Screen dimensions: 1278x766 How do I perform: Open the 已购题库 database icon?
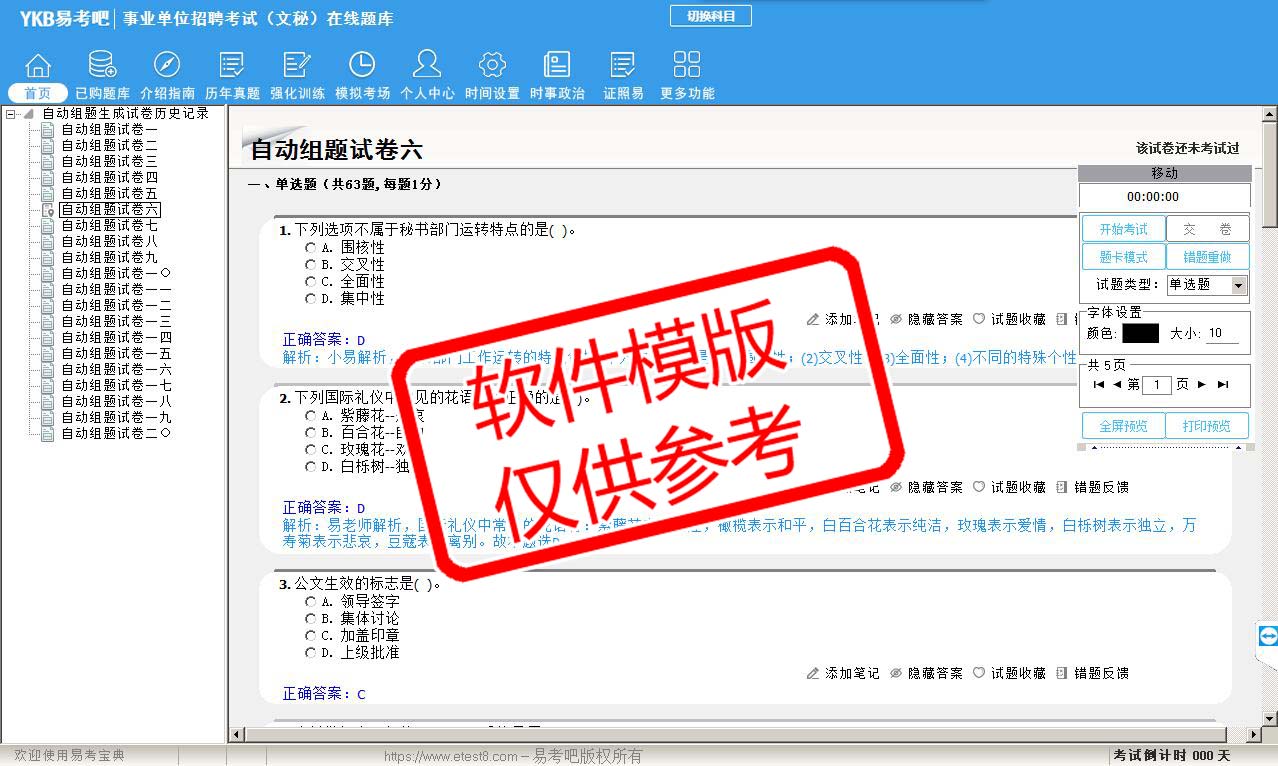[x=102, y=66]
